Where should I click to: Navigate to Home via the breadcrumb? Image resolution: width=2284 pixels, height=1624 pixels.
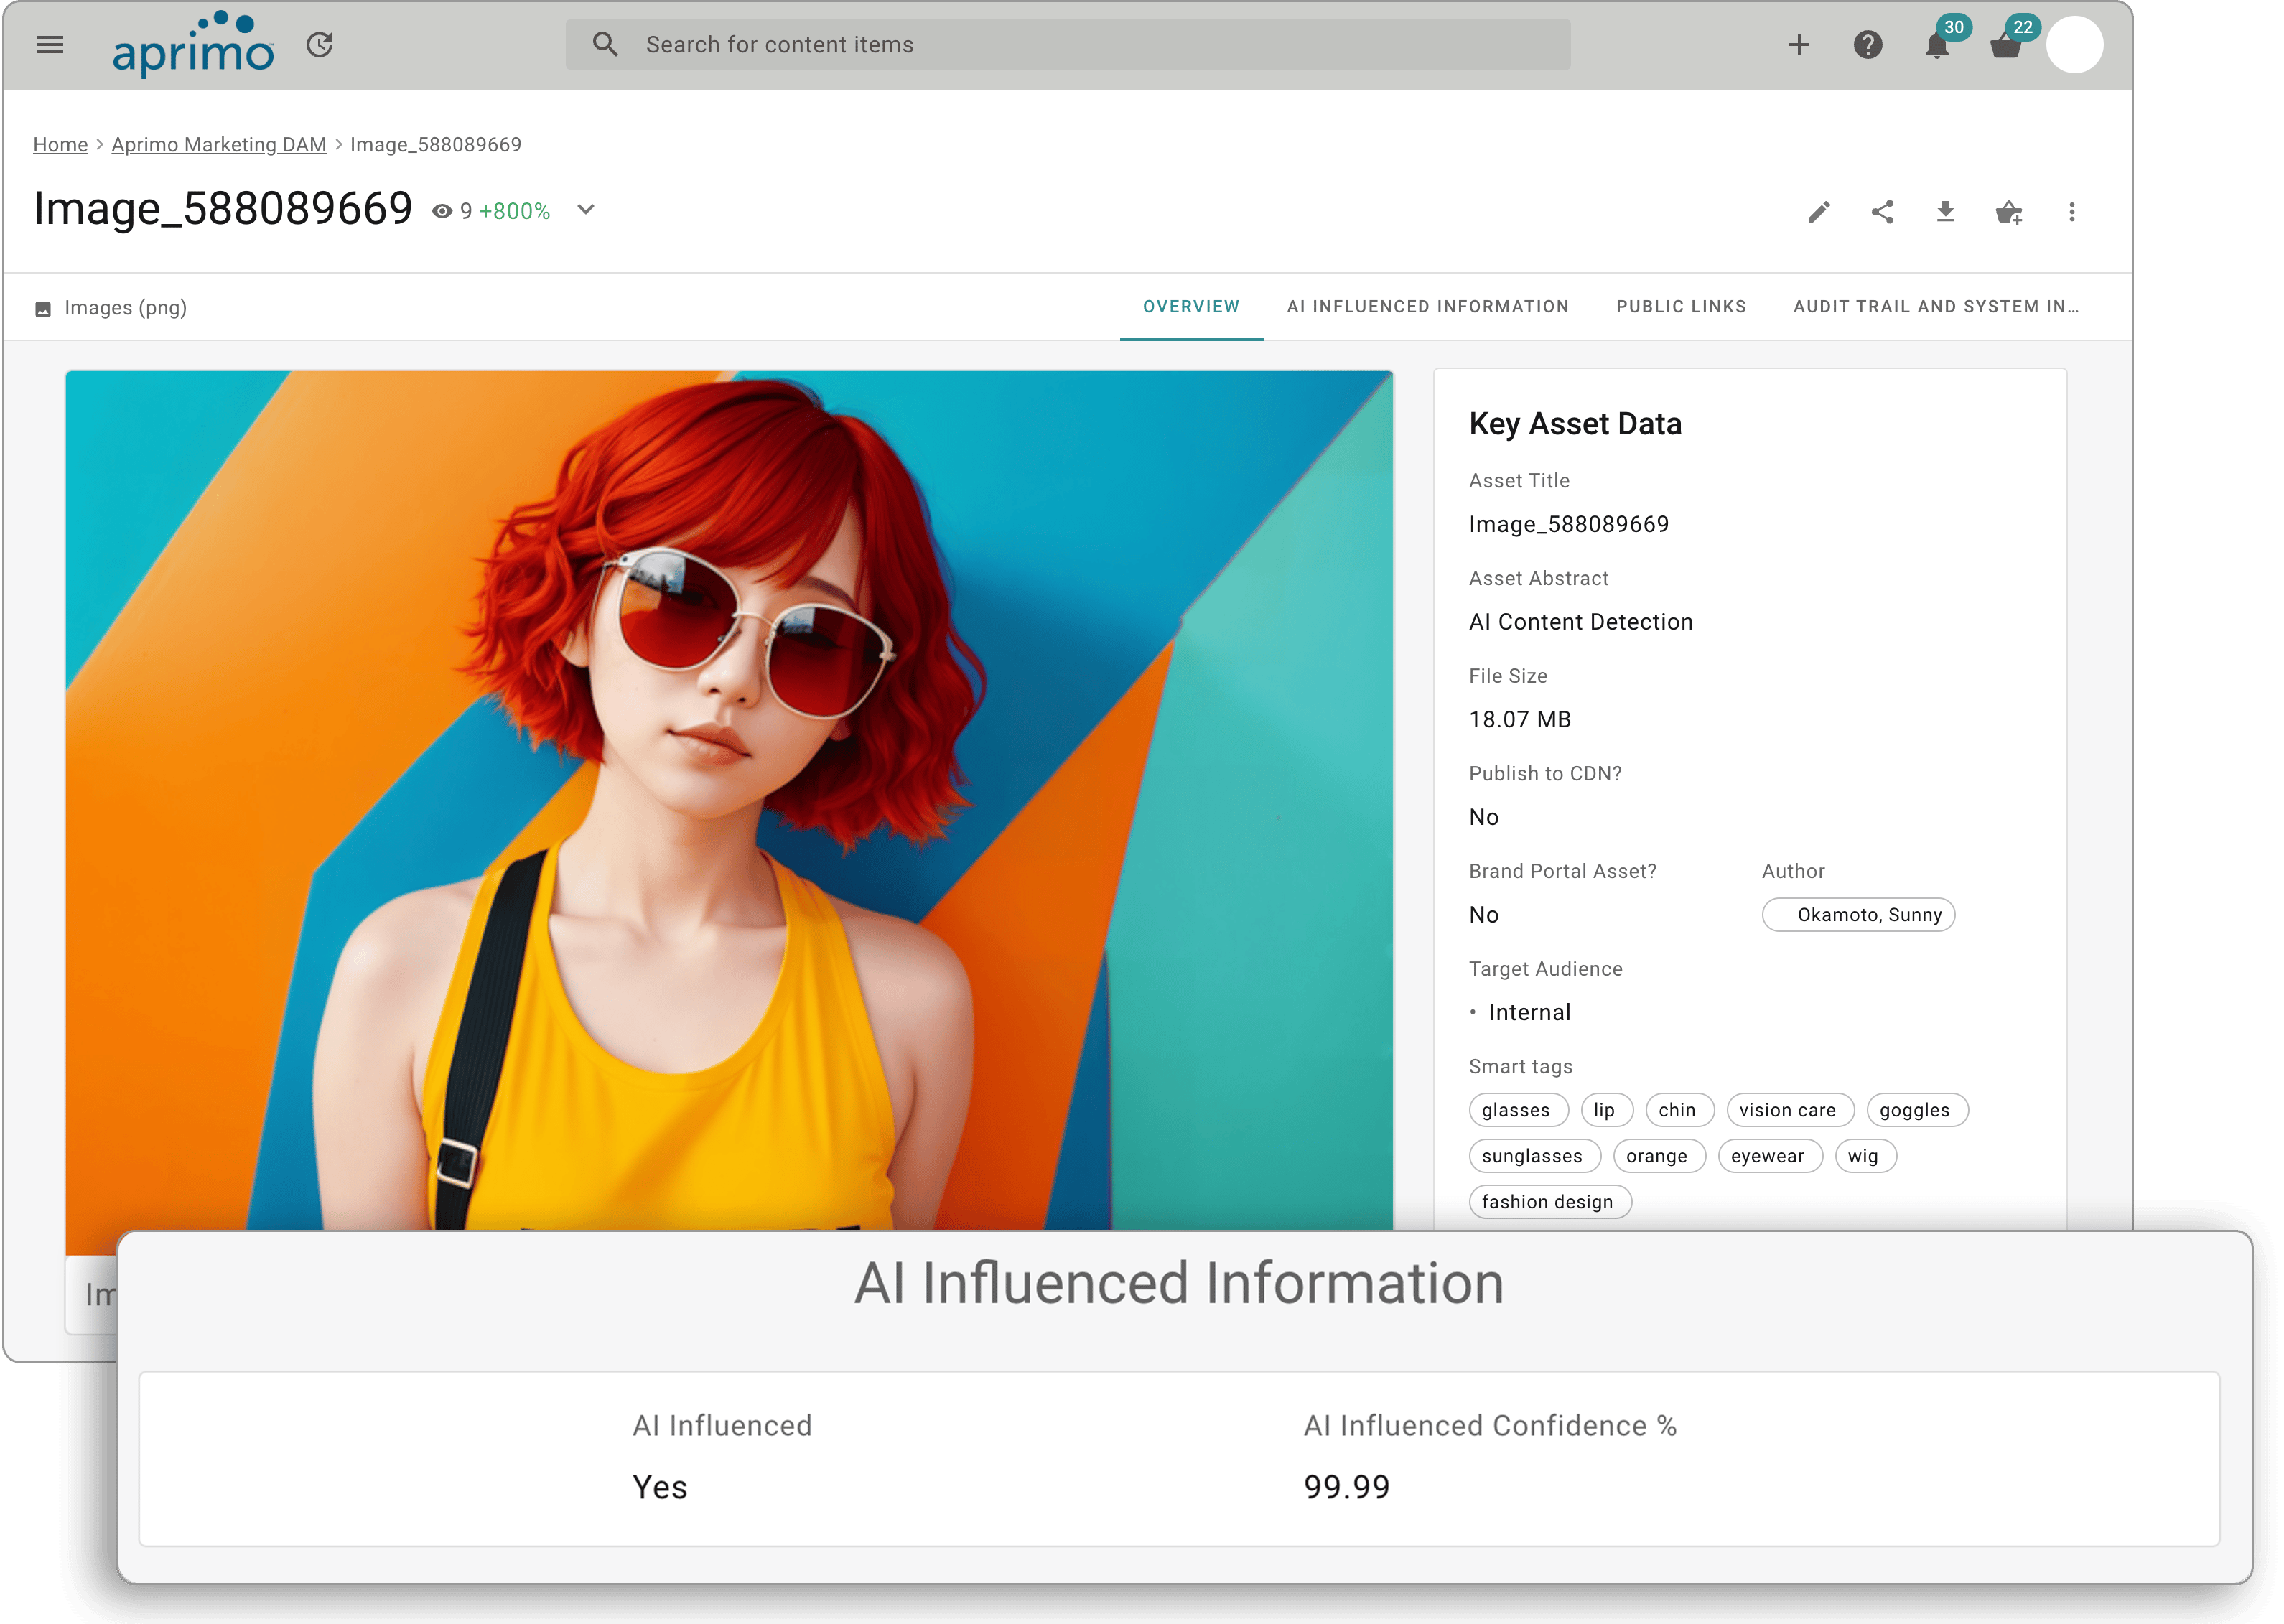(x=60, y=144)
